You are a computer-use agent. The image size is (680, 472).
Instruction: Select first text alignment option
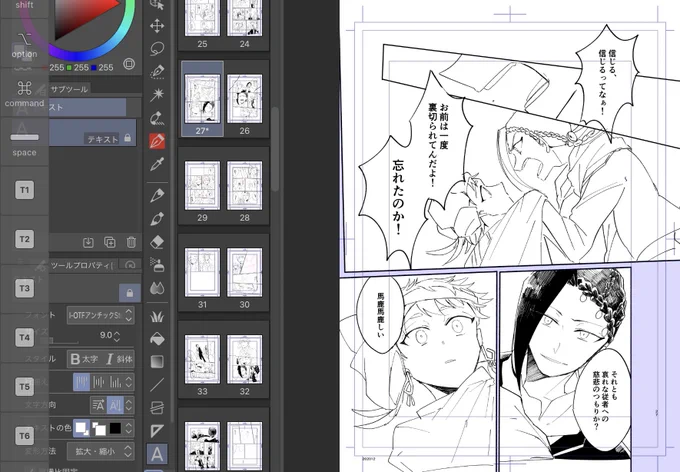82,382
